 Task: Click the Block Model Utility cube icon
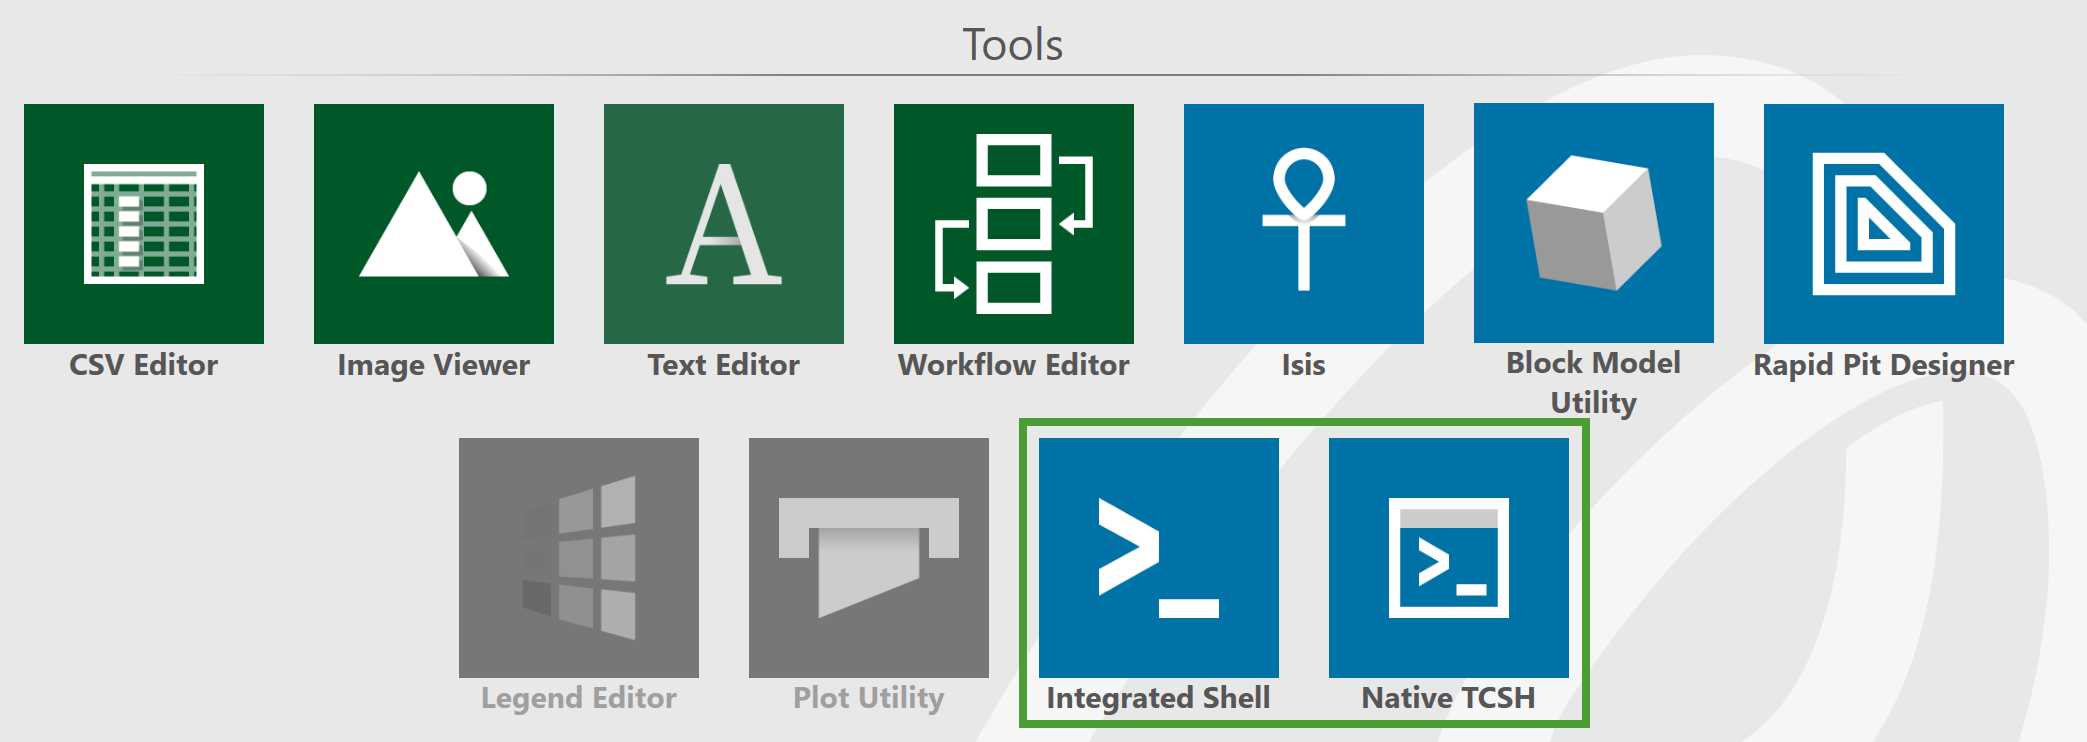click(x=1594, y=223)
